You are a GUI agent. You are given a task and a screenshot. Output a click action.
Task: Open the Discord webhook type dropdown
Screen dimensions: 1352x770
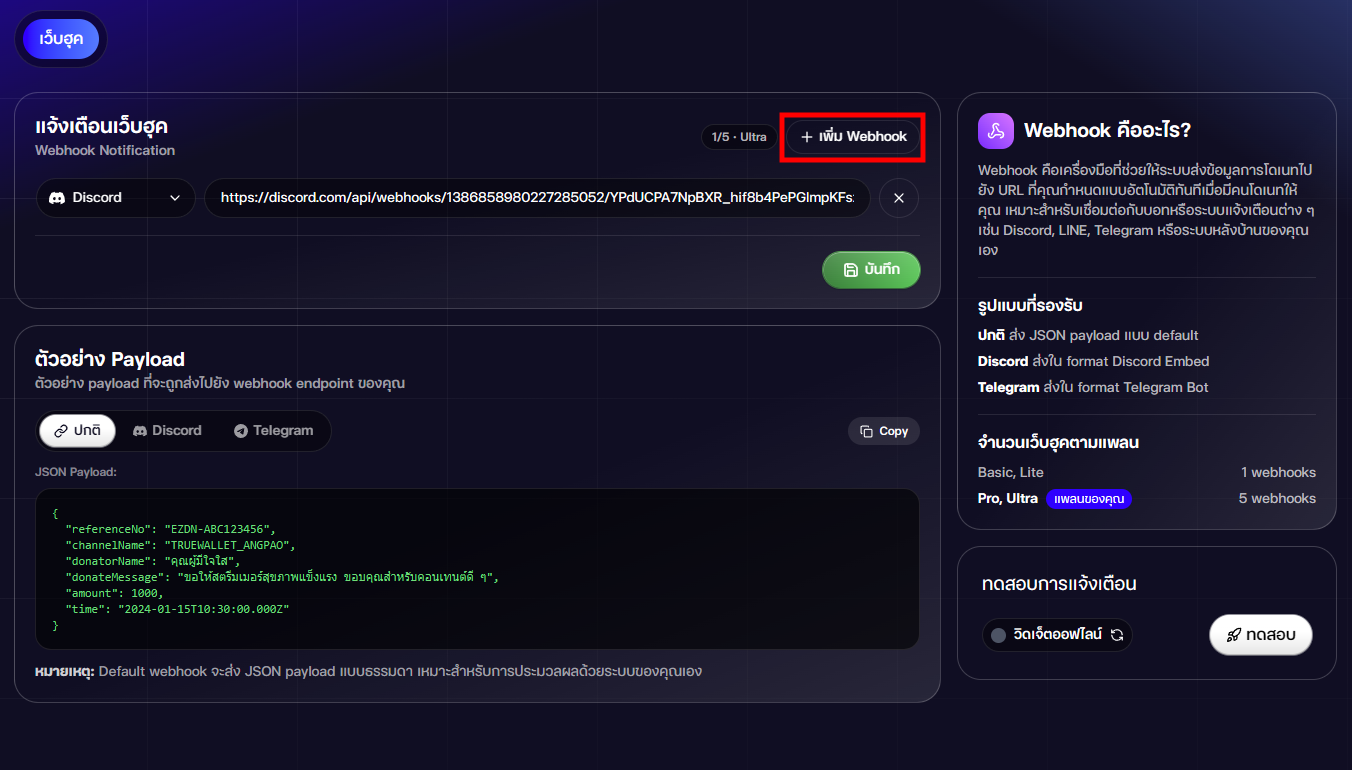click(x=115, y=198)
